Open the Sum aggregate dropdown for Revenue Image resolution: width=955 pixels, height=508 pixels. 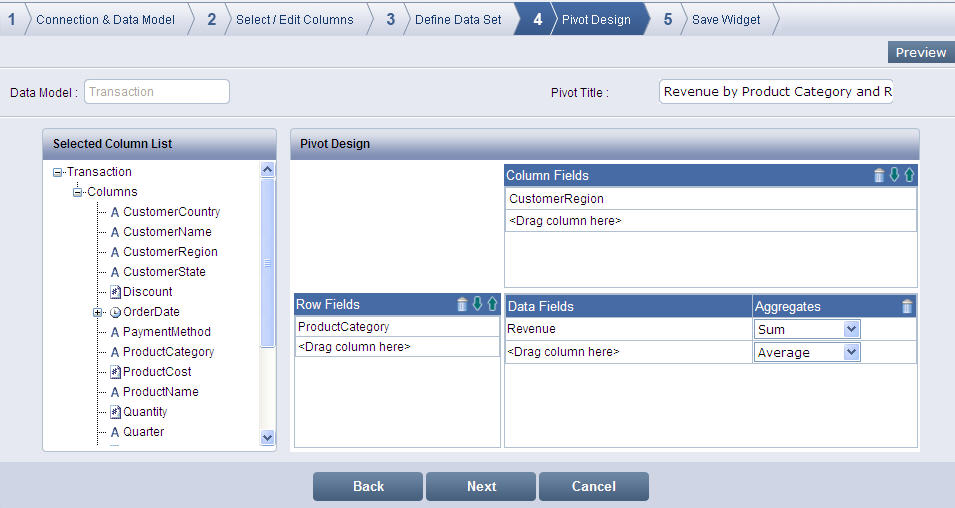(x=851, y=329)
